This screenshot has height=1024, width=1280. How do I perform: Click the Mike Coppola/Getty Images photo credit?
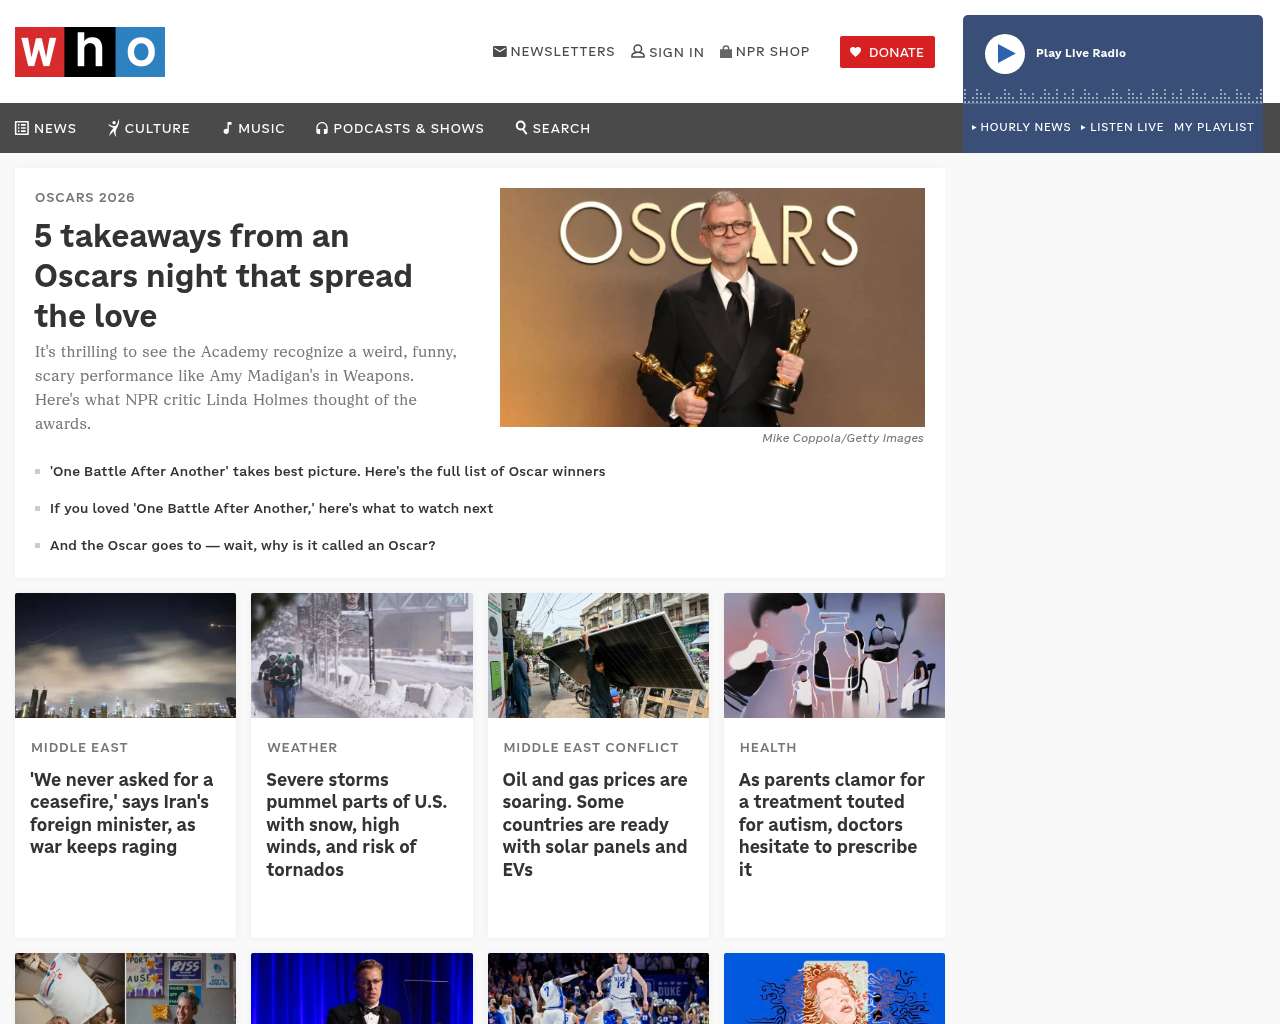pyautogui.click(x=843, y=438)
